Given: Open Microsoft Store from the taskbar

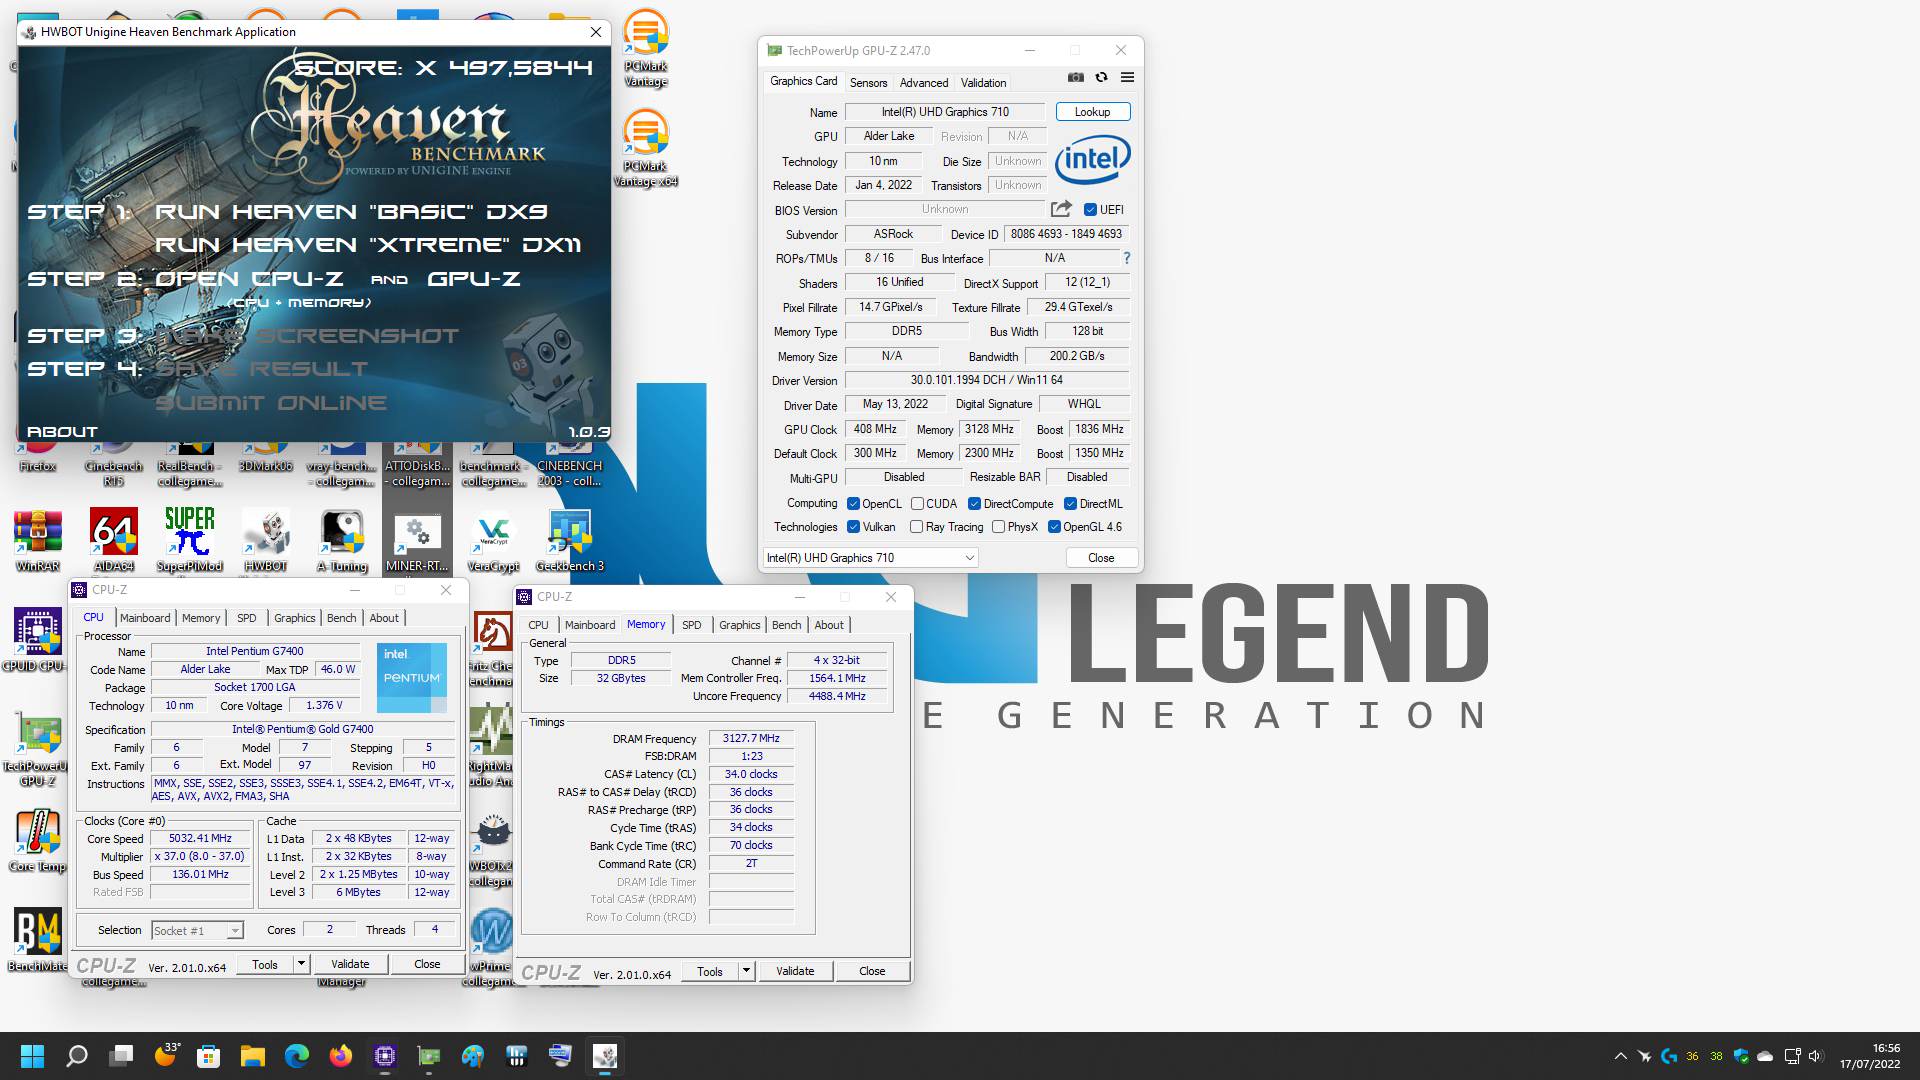Looking at the screenshot, I should coord(209,1056).
